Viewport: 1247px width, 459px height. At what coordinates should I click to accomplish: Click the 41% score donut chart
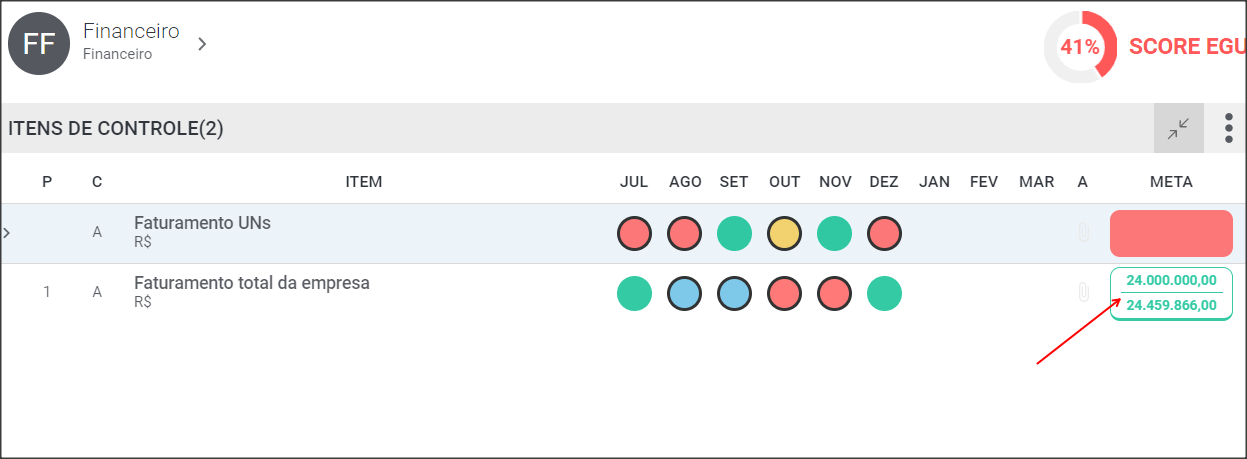(x=1081, y=47)
